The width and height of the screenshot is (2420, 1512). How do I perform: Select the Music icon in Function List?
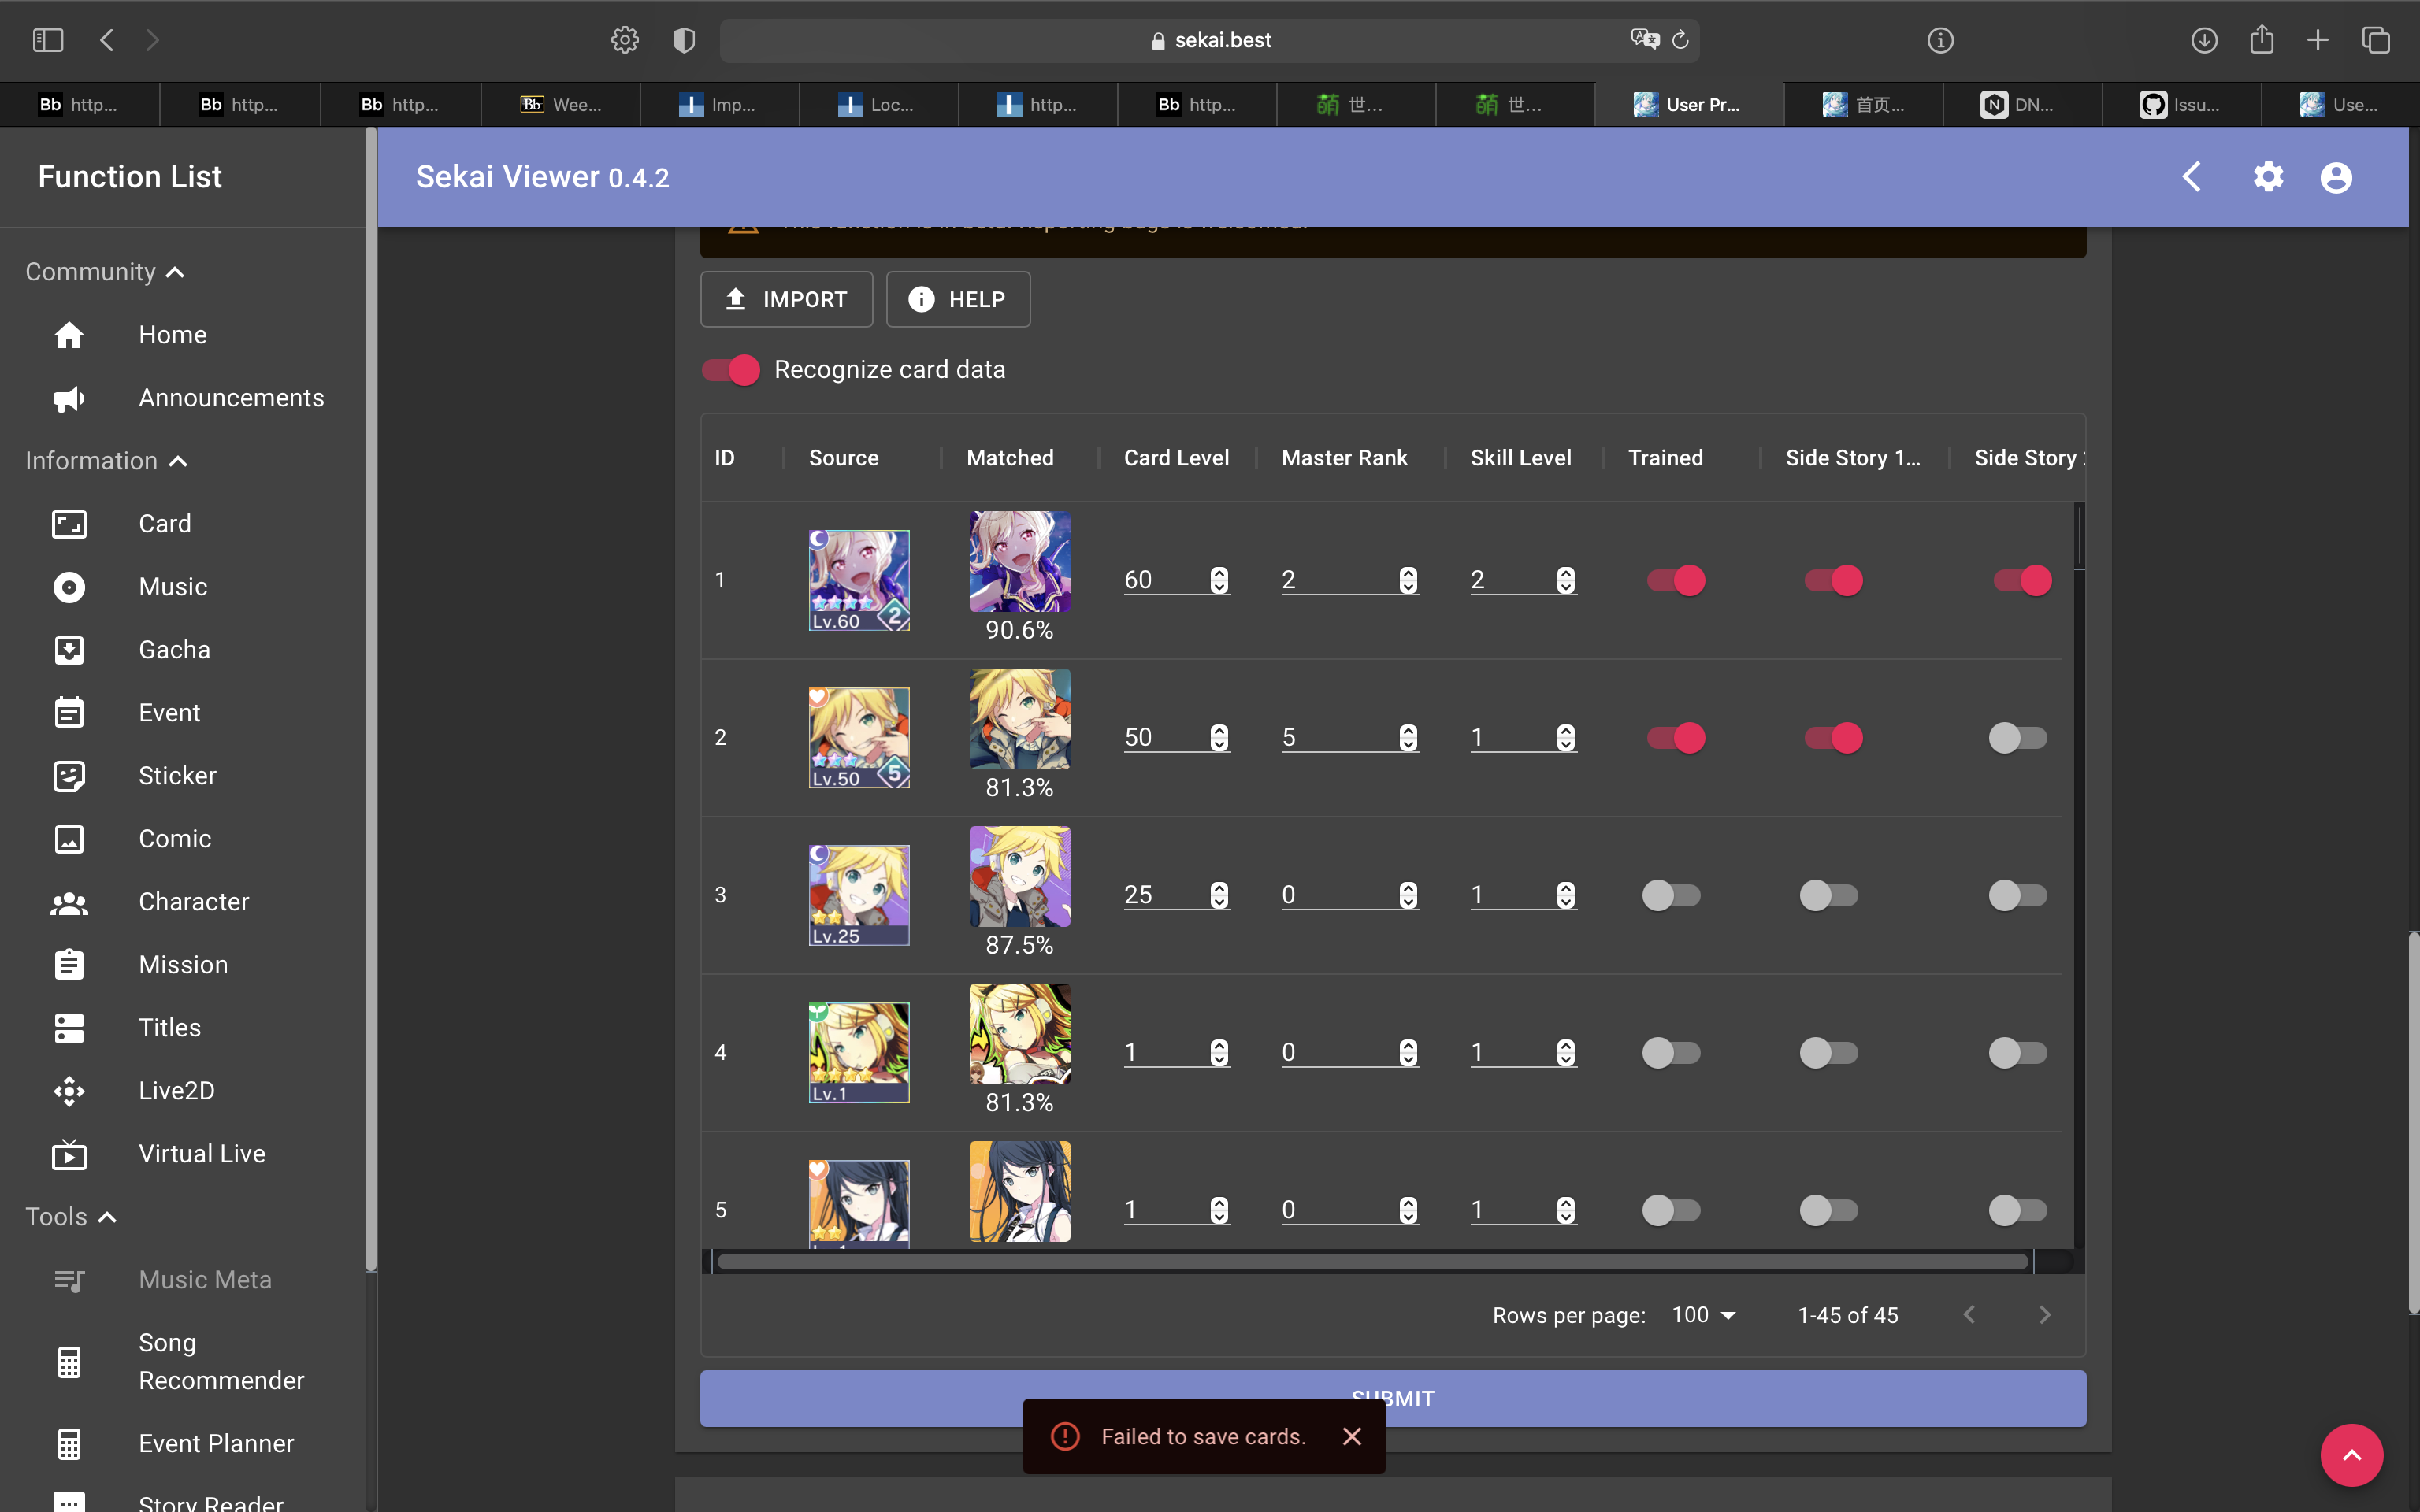pos(68,587)
